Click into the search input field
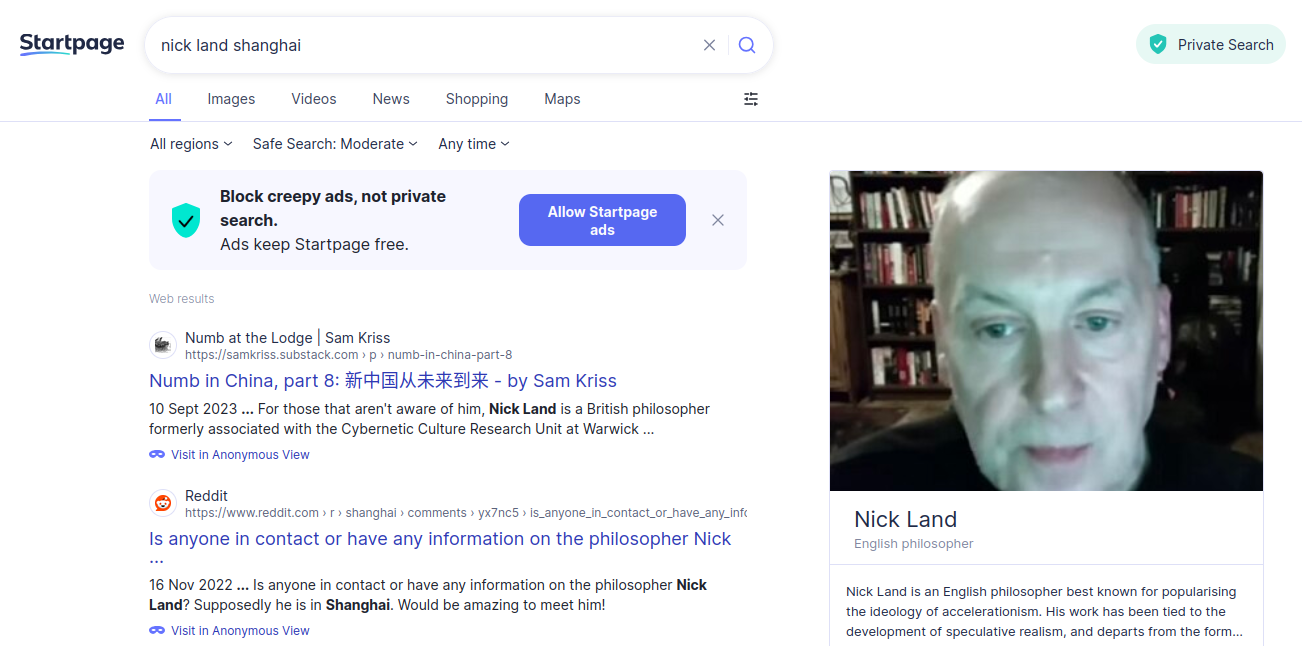The image size is (1302, 646). 425,45
